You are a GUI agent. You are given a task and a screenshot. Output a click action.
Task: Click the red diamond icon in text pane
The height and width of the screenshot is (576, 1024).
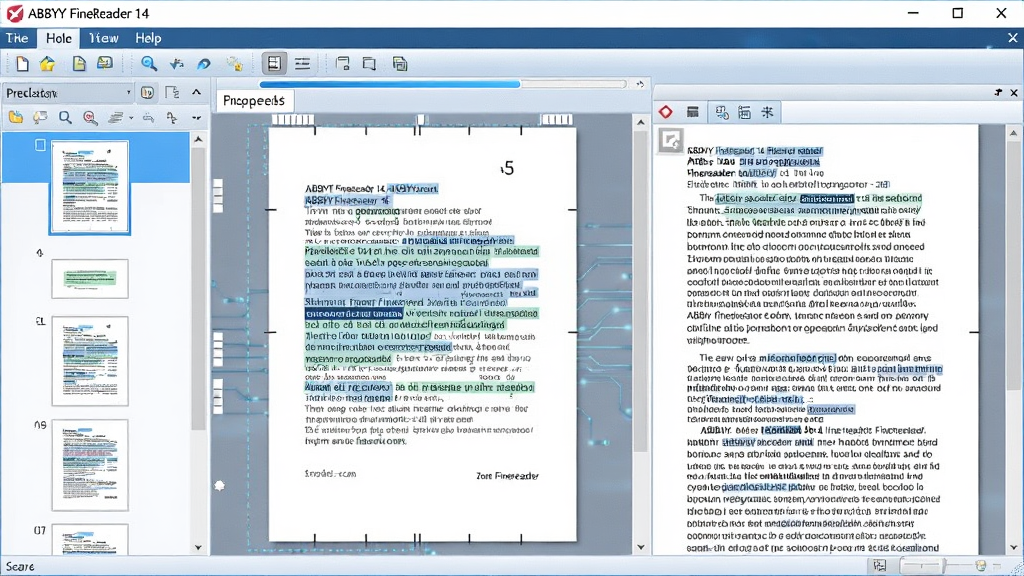click(665, 112)
